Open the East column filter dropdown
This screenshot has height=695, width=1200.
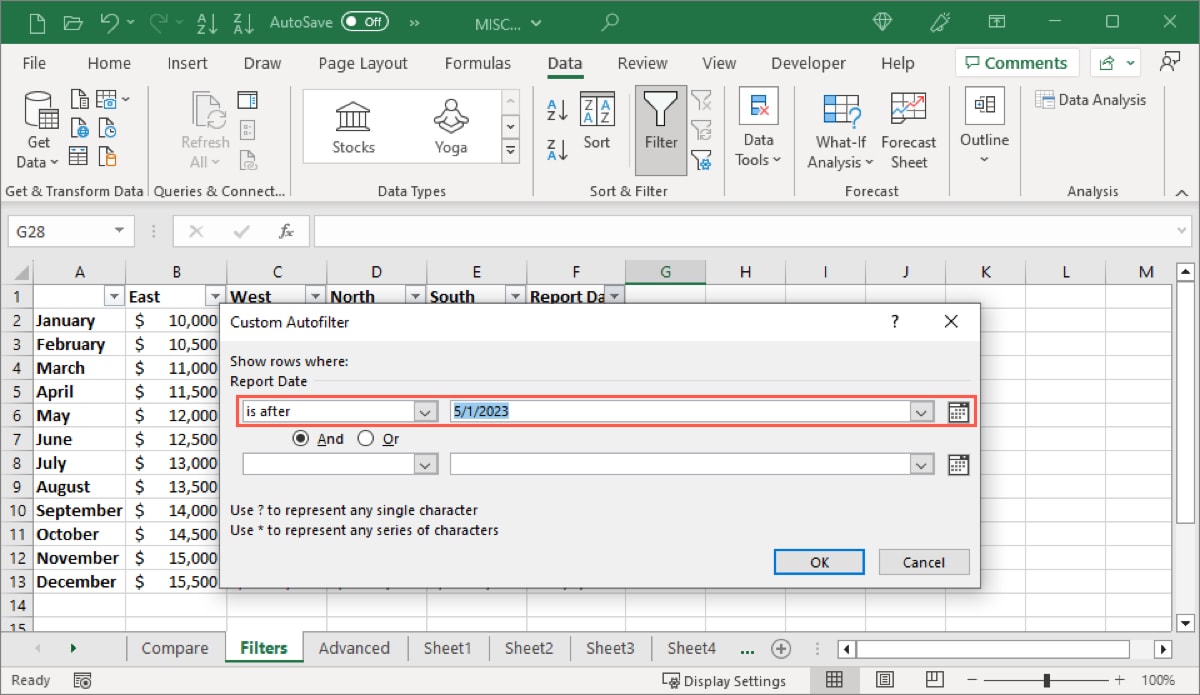pos(214,296)
